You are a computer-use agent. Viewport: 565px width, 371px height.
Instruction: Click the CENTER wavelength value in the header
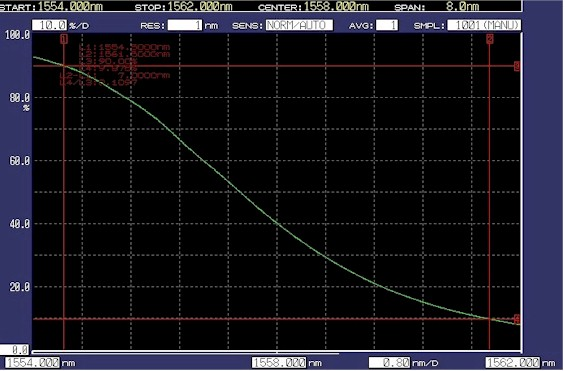tap(336, 6)
